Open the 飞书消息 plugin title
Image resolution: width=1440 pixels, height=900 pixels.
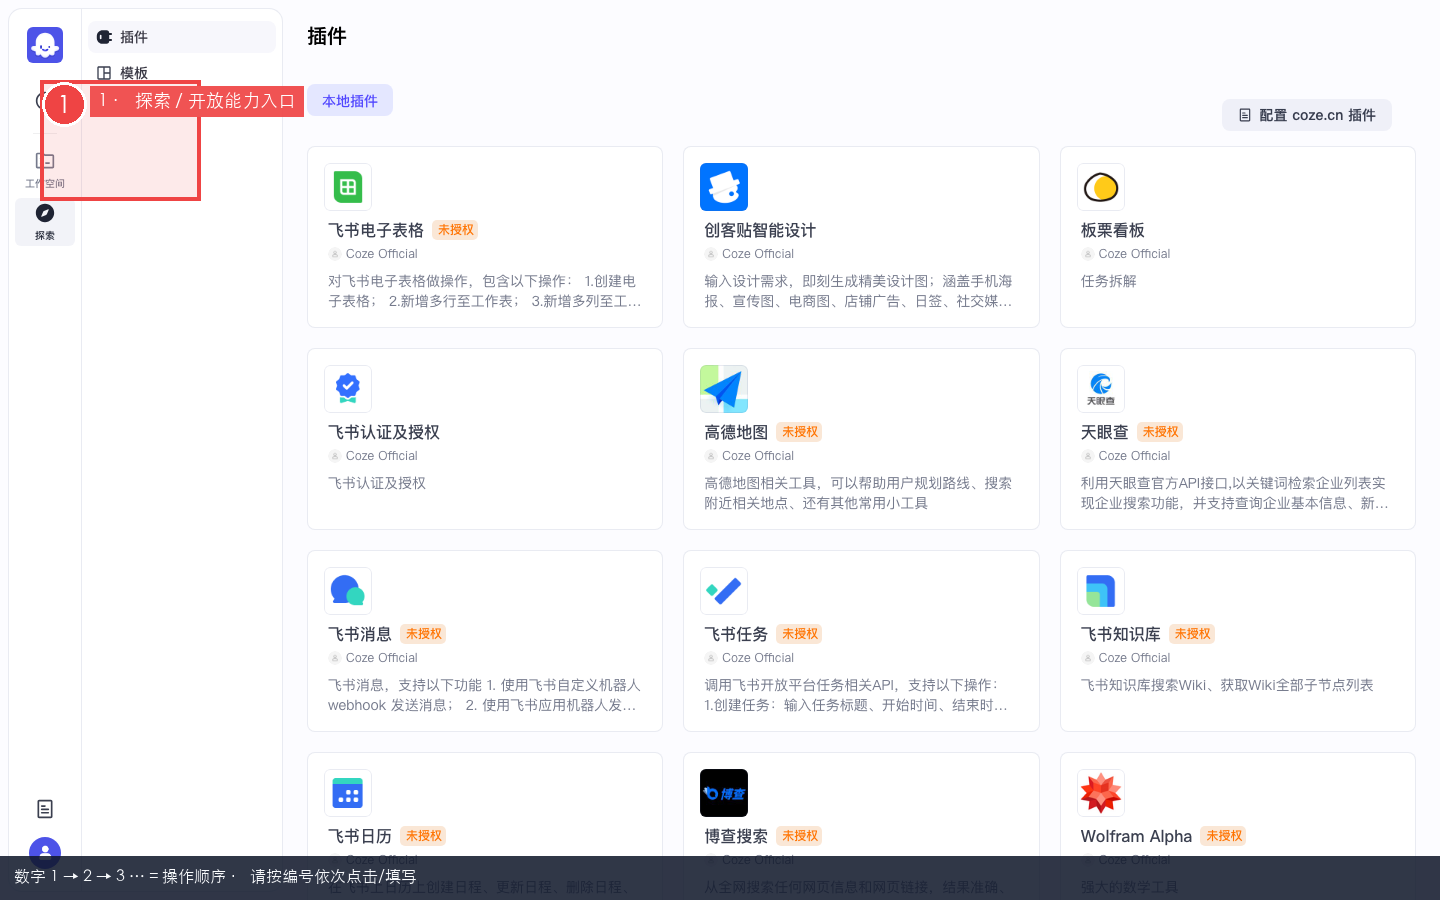point(360,634)
